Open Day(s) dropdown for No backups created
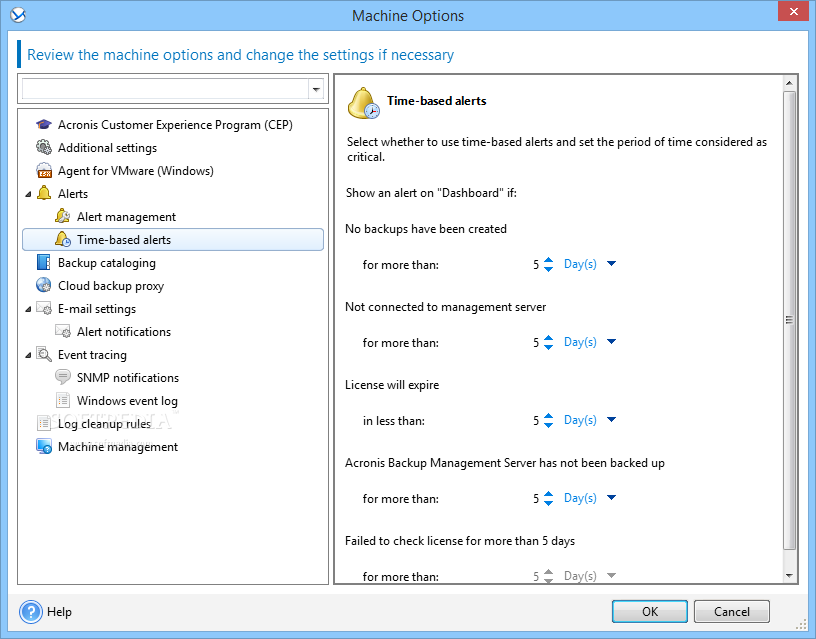This screenshot has width=816, height=639. point(611,264)
